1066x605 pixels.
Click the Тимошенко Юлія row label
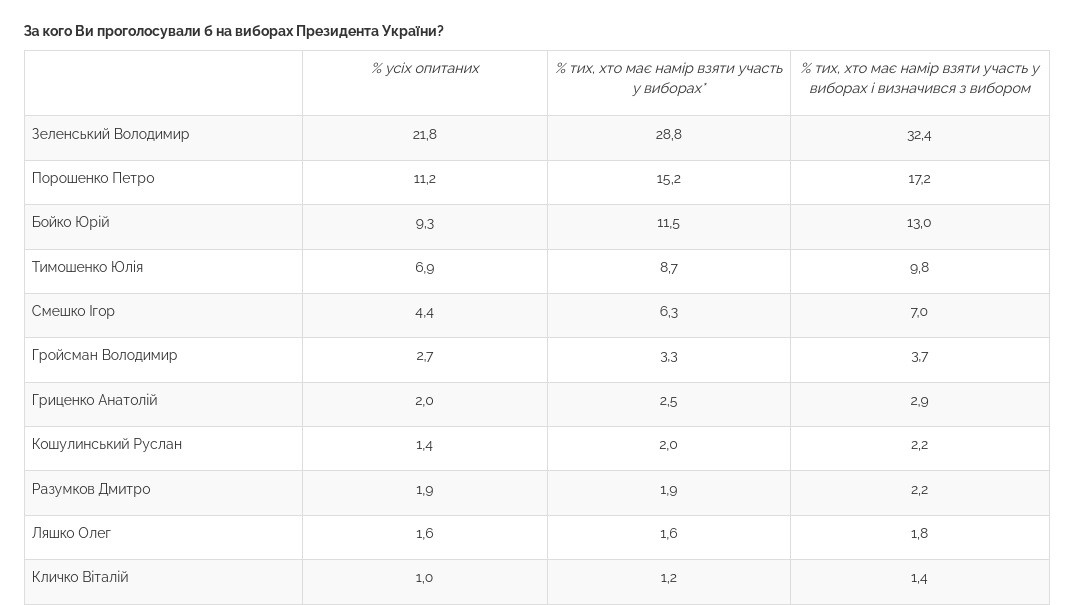click(87, 267)
